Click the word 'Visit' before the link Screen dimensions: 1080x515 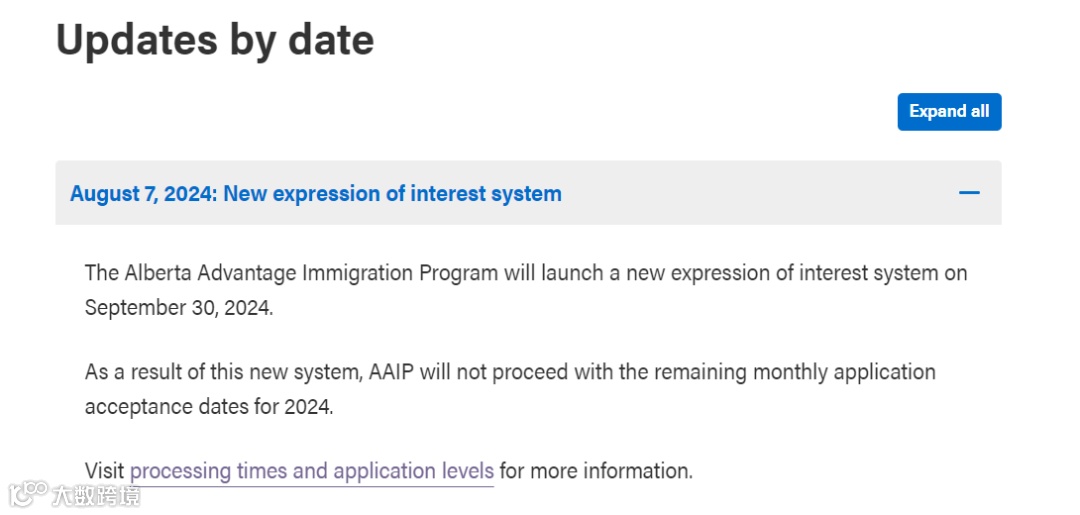[x=105, y=472]
